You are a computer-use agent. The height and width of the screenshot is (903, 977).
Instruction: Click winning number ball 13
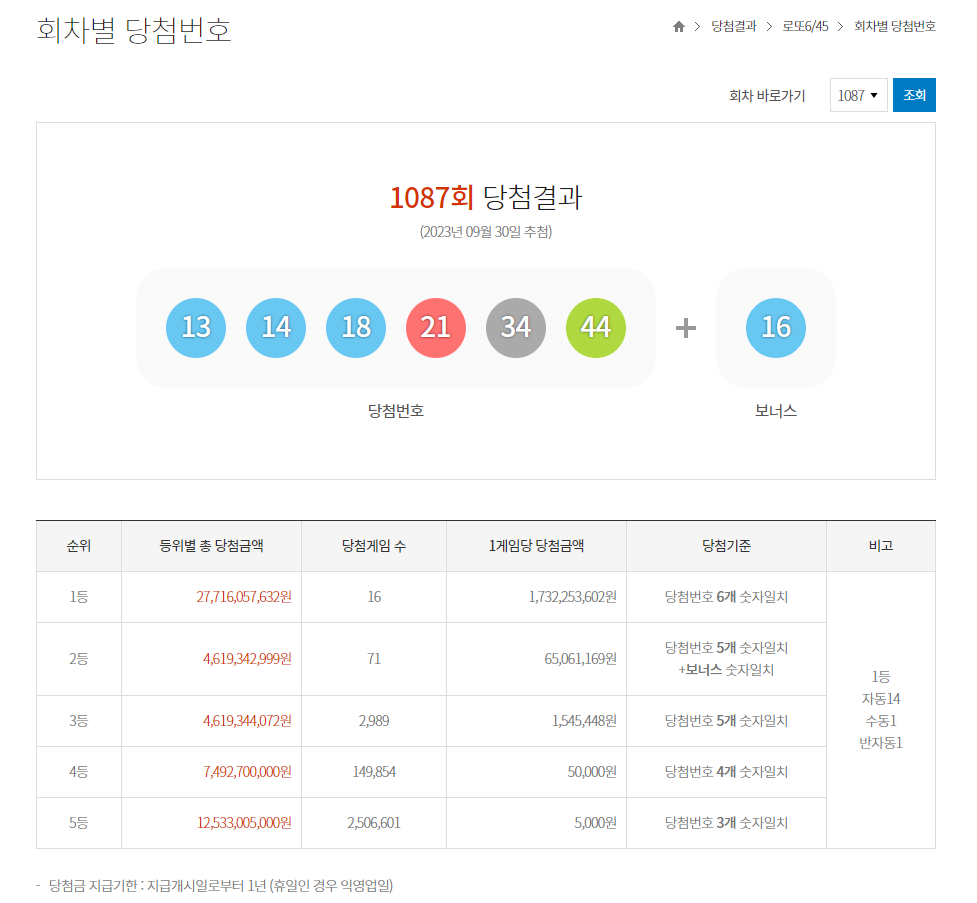pos(196,328)
